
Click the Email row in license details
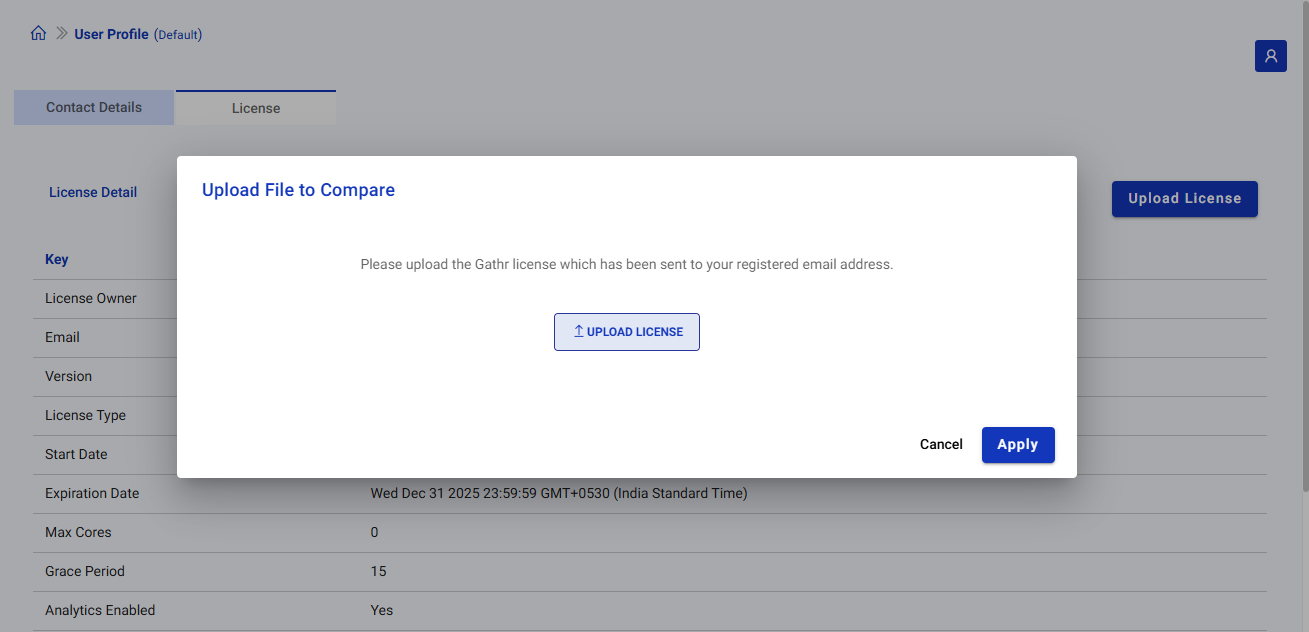click(62, 337)
